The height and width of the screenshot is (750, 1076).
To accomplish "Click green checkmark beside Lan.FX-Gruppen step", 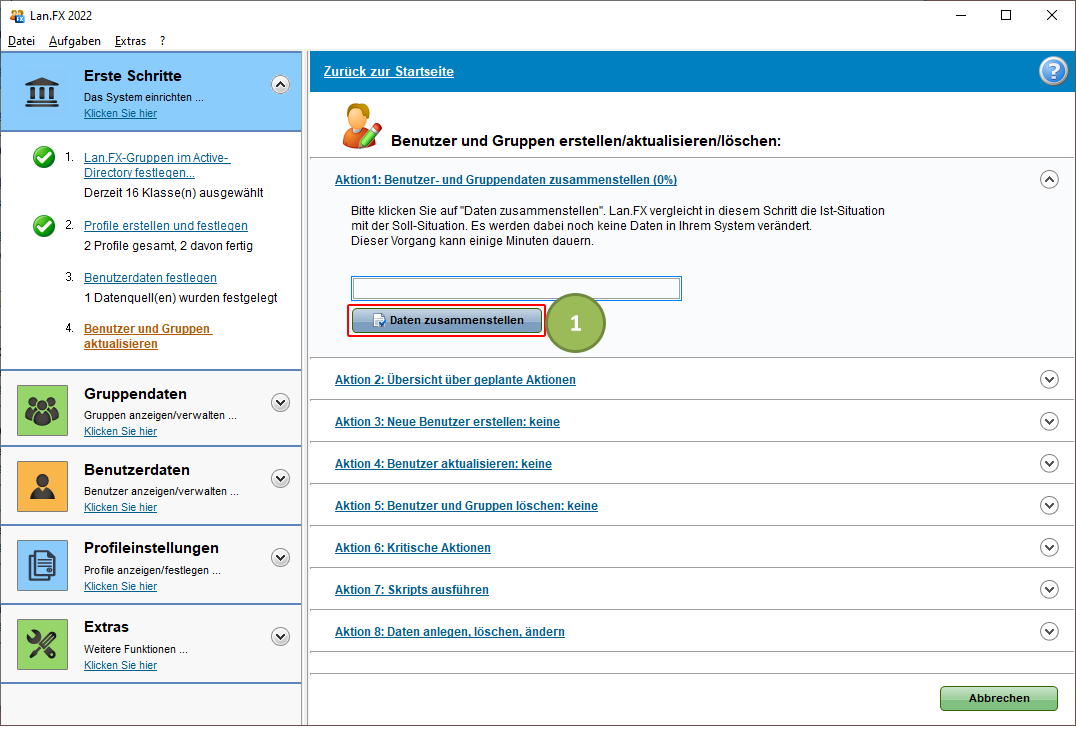I will point(44,157).
